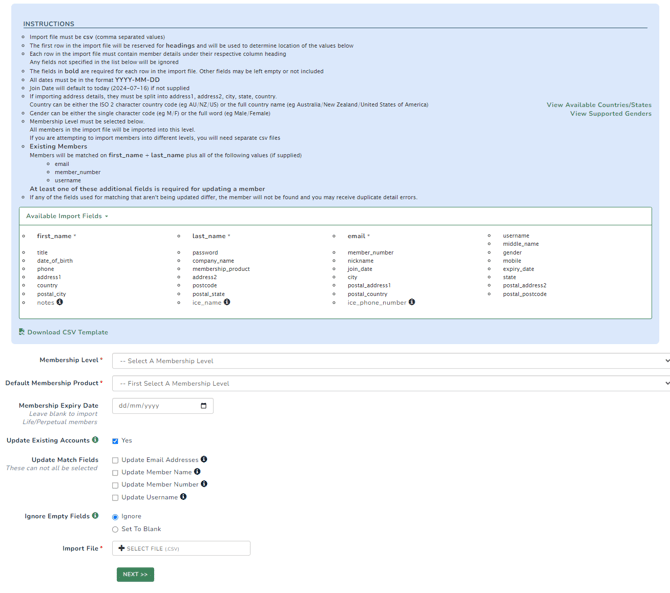670x593 pixels.
Task: Click info icon for Ignore Empty Fields
Action: 95,516
